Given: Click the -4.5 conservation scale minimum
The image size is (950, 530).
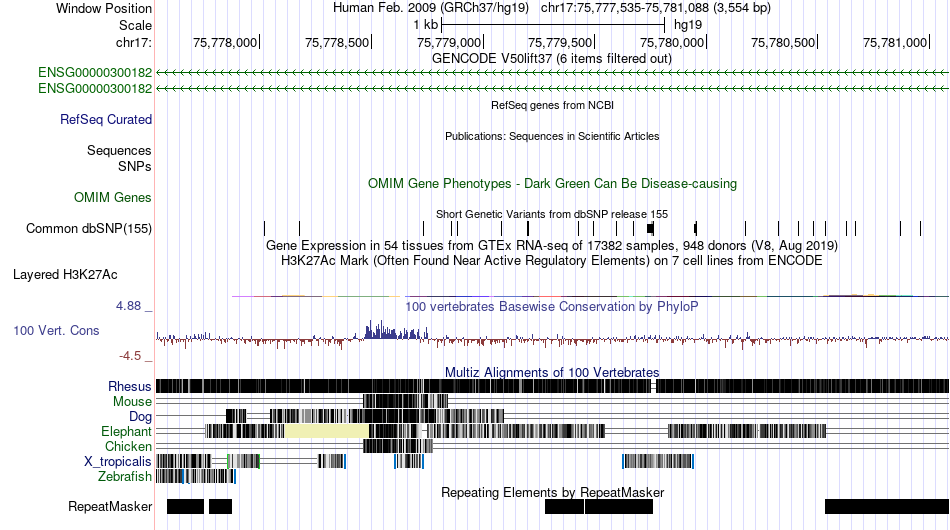Looking at the screenshot, I should tap(130, 356).
